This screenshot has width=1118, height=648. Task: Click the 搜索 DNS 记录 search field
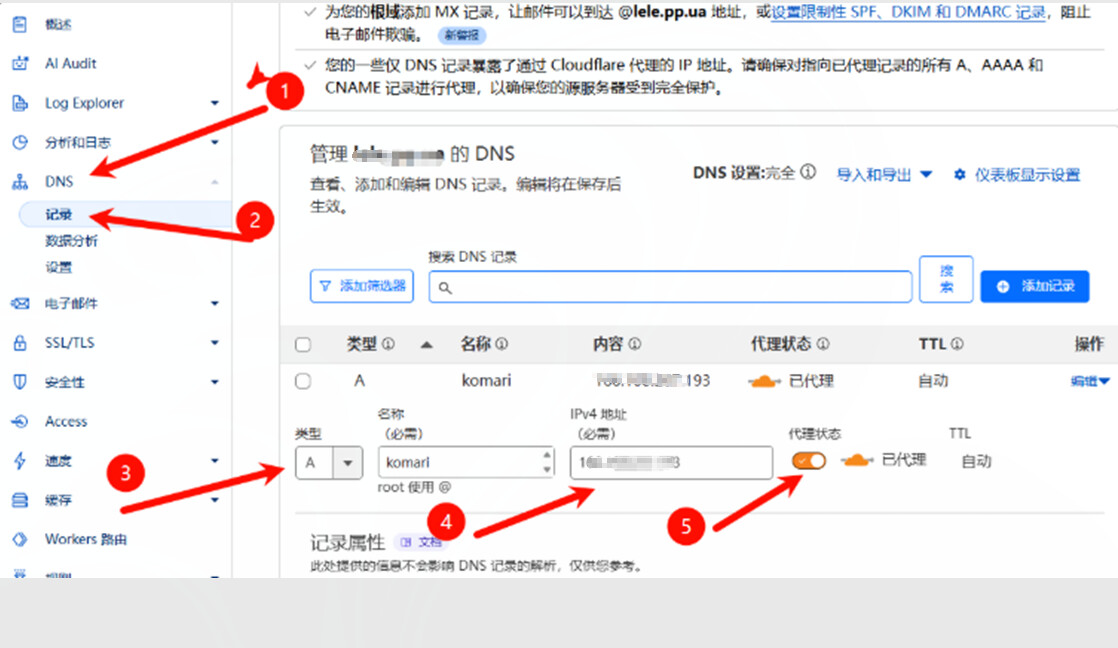(671, 287)
